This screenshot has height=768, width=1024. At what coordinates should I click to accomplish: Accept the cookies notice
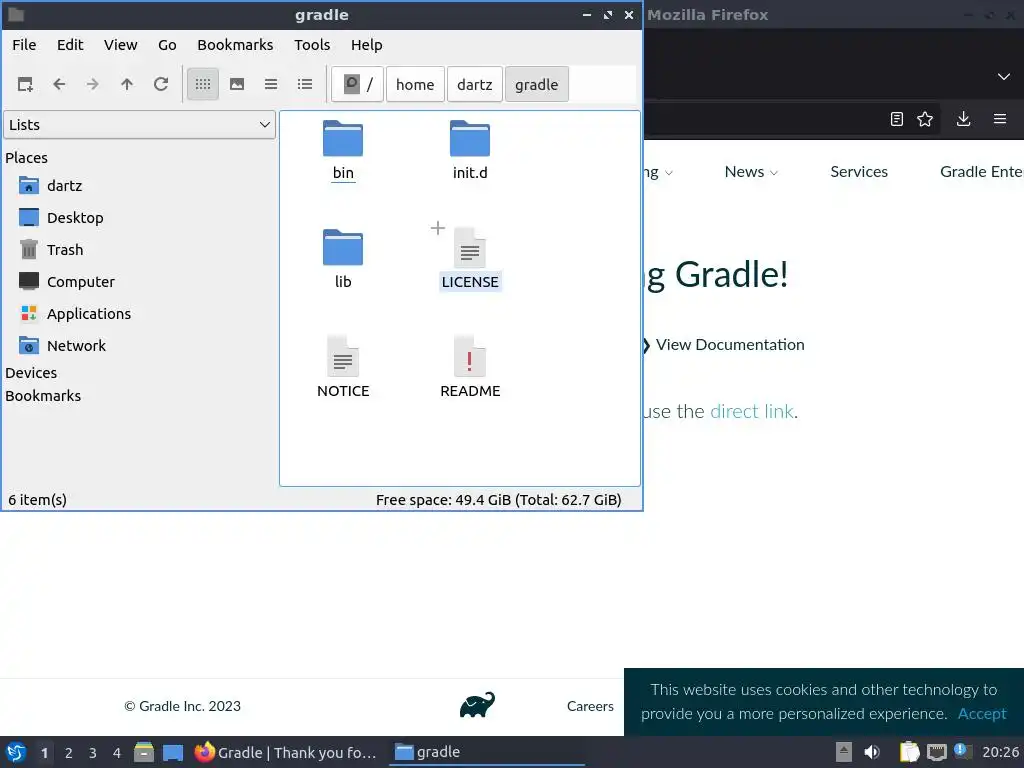point(982,714)
